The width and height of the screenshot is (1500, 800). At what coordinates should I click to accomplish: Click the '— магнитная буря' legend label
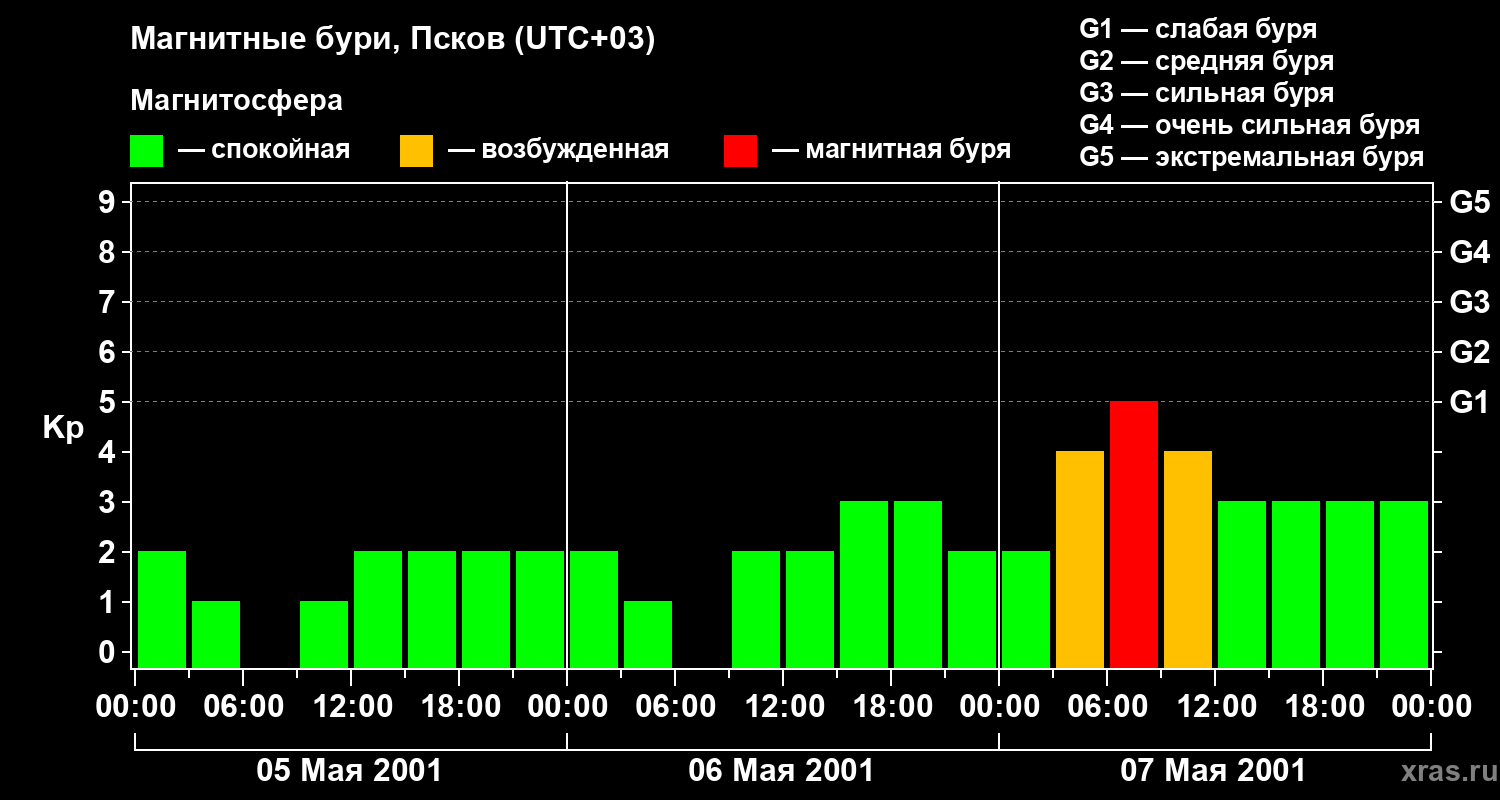click(891, 150)
